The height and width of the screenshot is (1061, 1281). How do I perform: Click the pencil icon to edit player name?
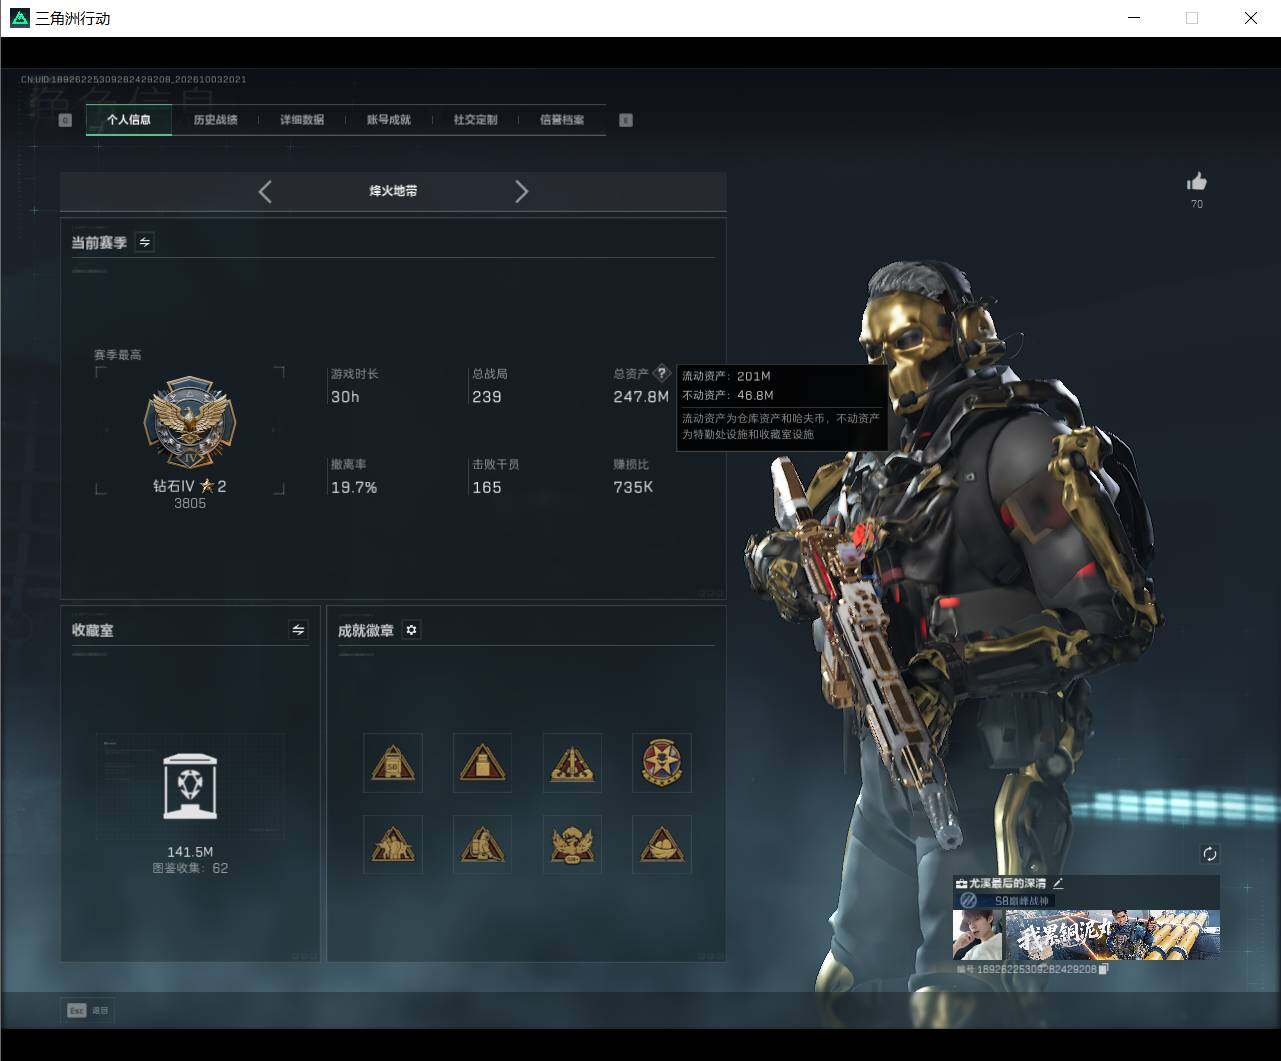1058,883
